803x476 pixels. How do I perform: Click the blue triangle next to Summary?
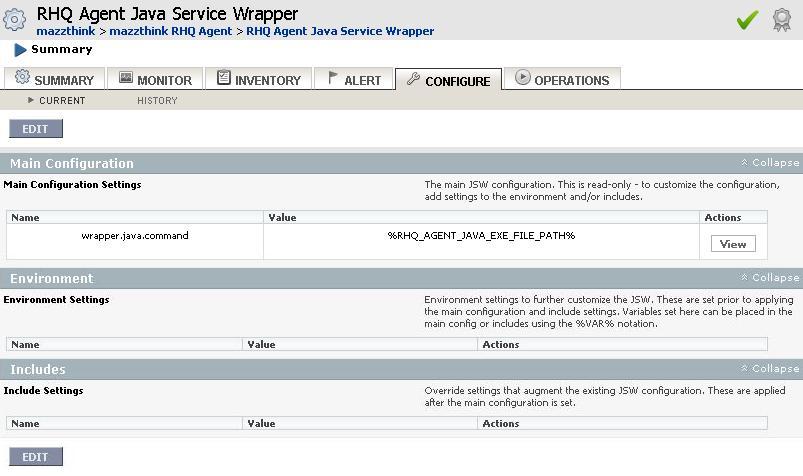coord(20,50)
